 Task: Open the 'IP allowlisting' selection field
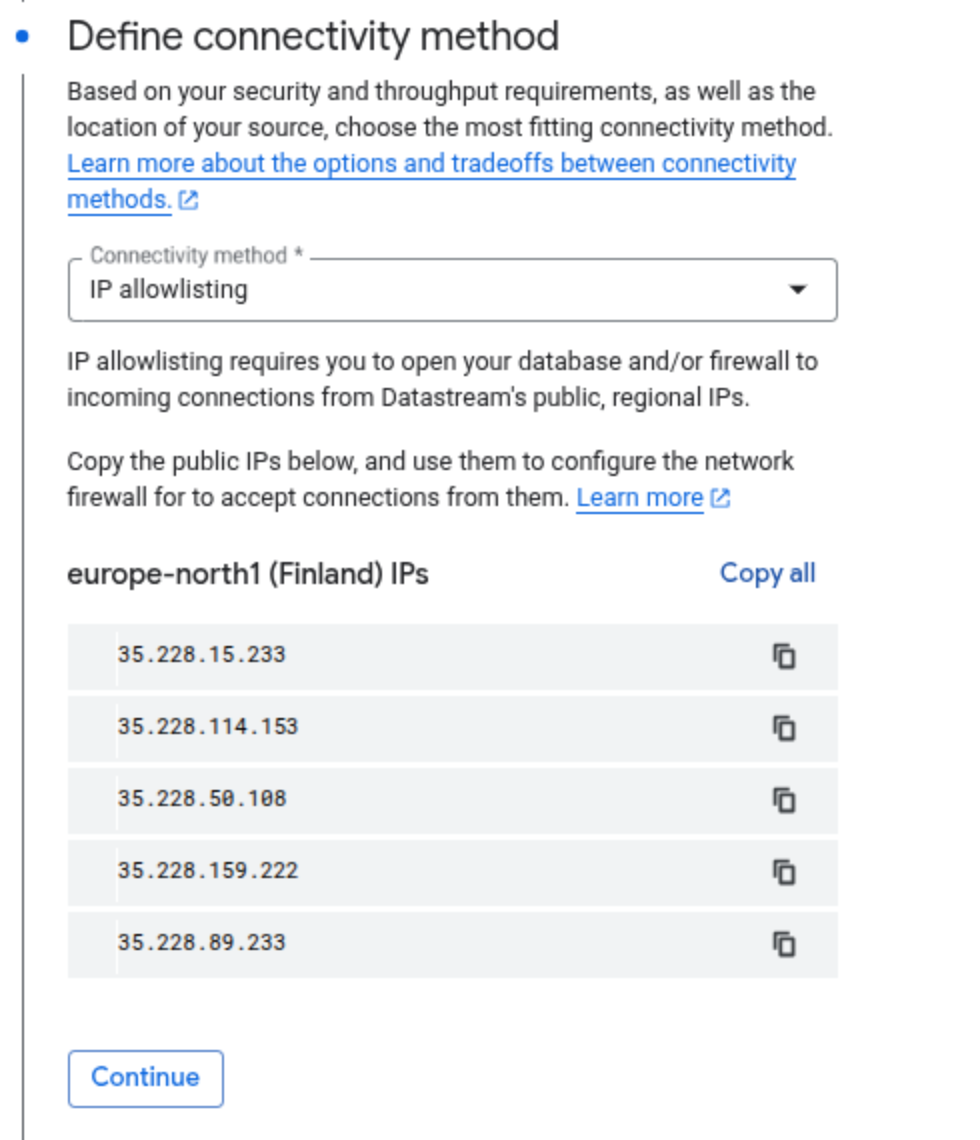tap(452, 289)
